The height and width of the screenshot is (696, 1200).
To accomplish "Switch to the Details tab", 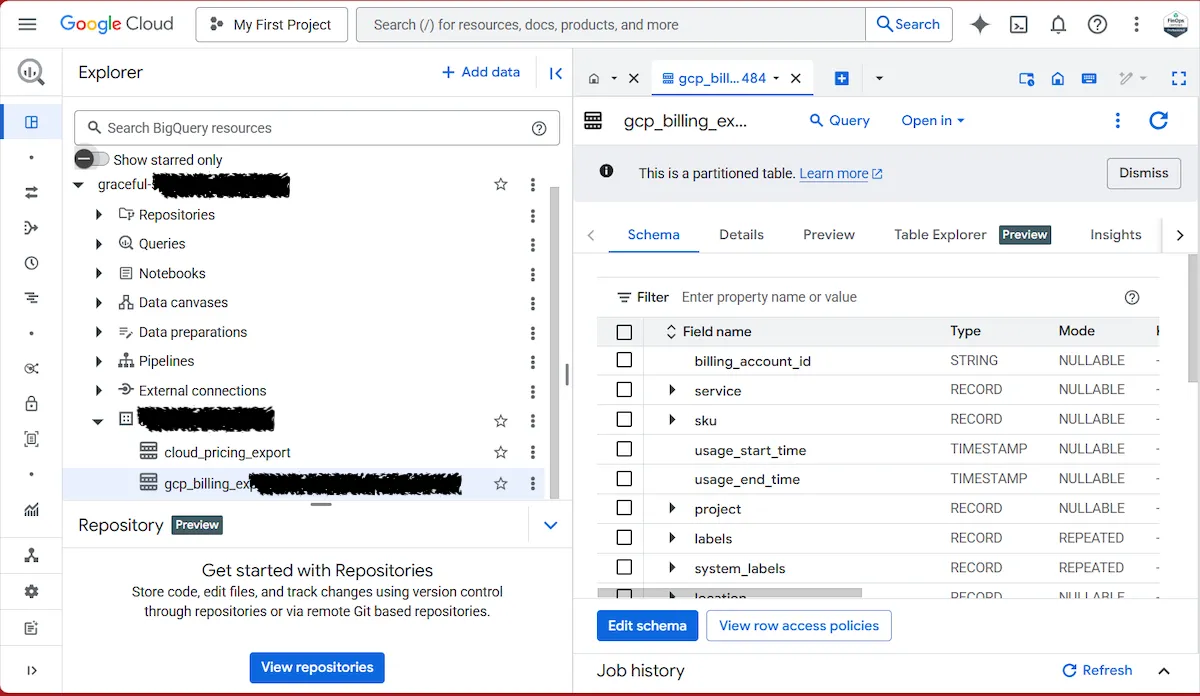I will point(741,234).
